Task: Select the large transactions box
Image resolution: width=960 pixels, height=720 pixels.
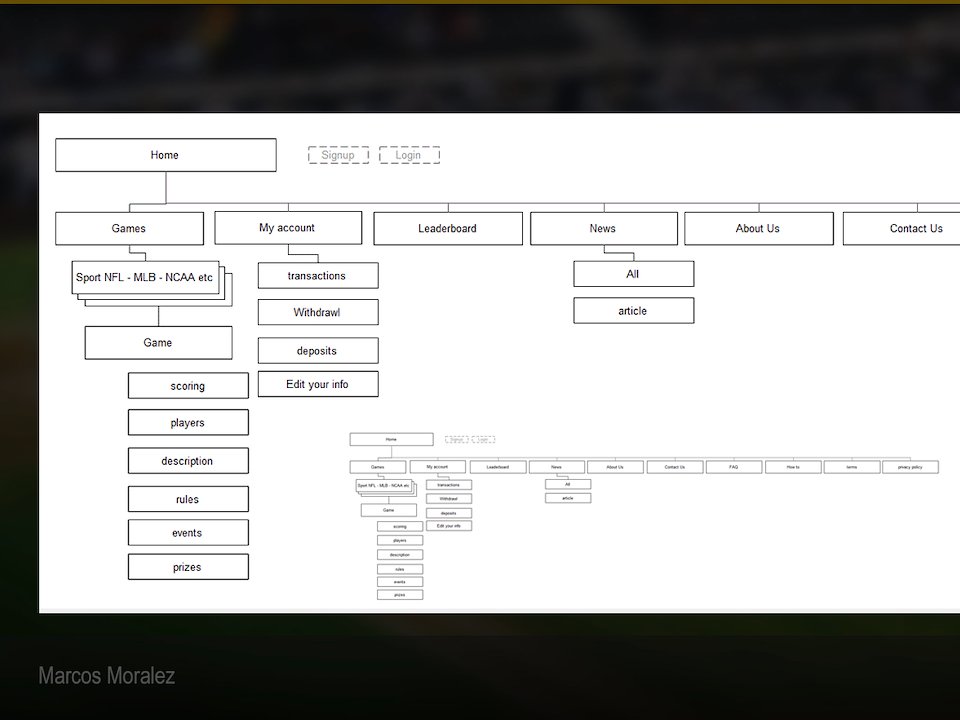Action: [x=318, y=276]
